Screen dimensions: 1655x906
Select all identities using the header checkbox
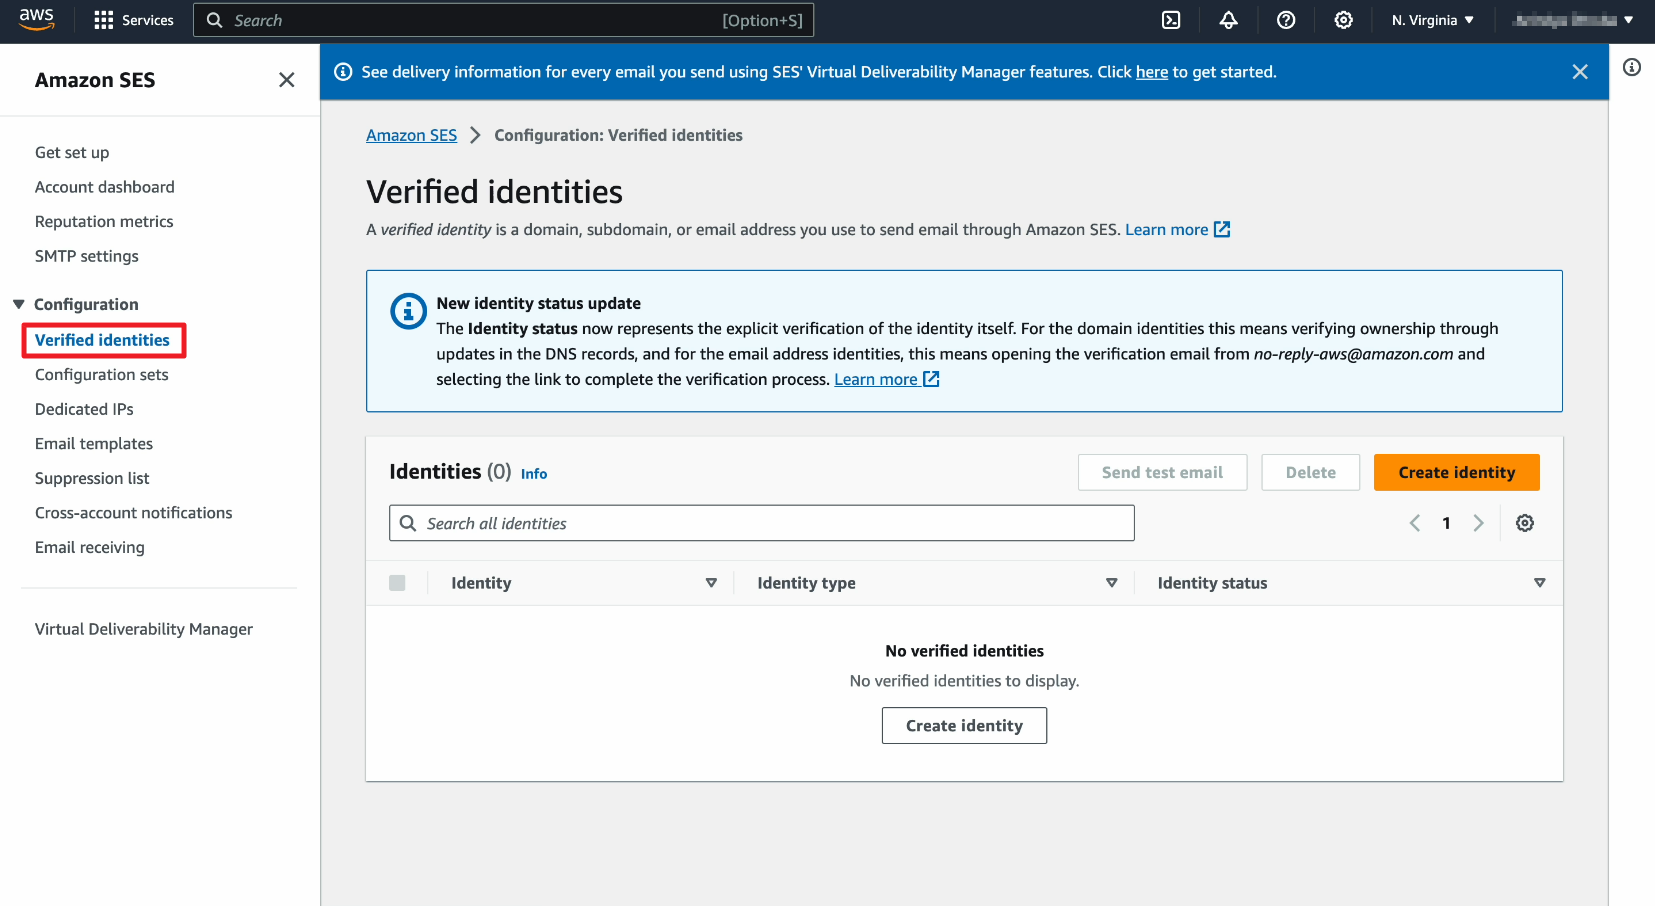click(397, 582)
